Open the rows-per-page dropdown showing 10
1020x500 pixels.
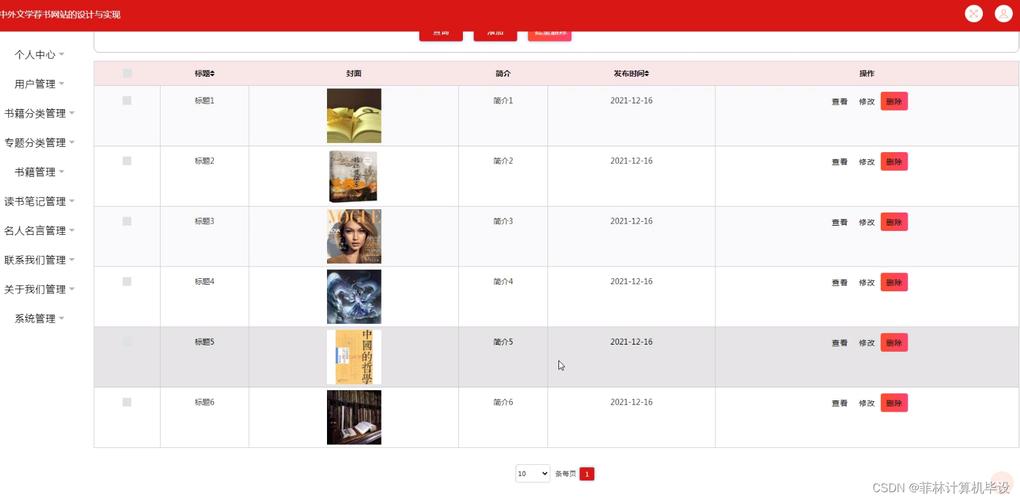pos(533,474)
